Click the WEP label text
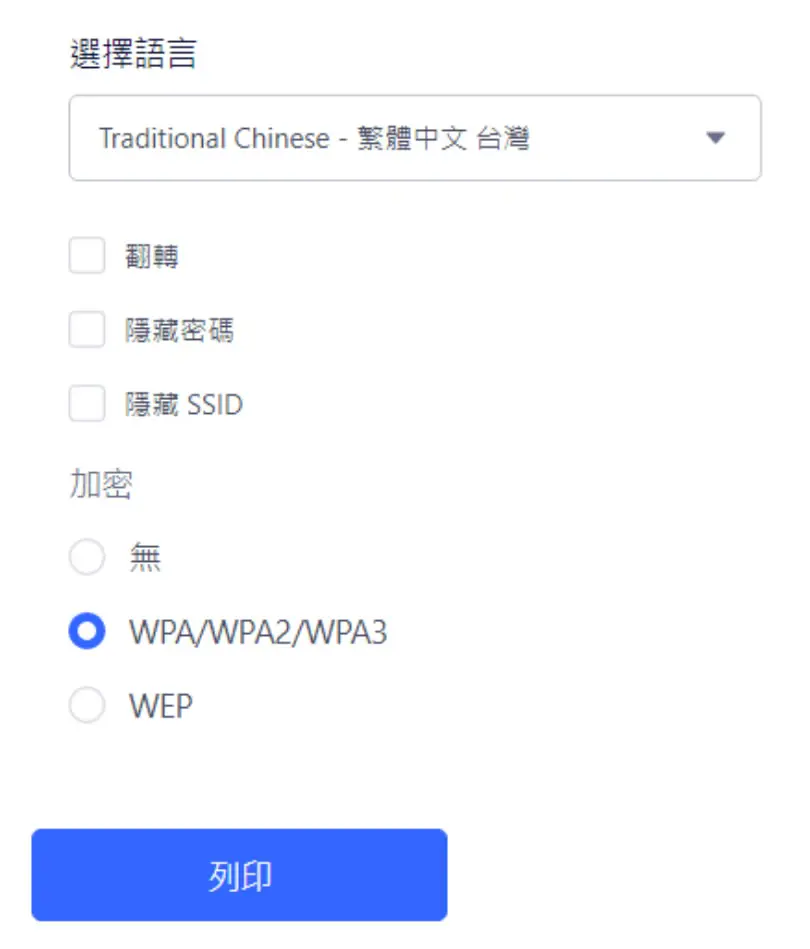This screenshot has width=810, height=949. click(161, 706)
